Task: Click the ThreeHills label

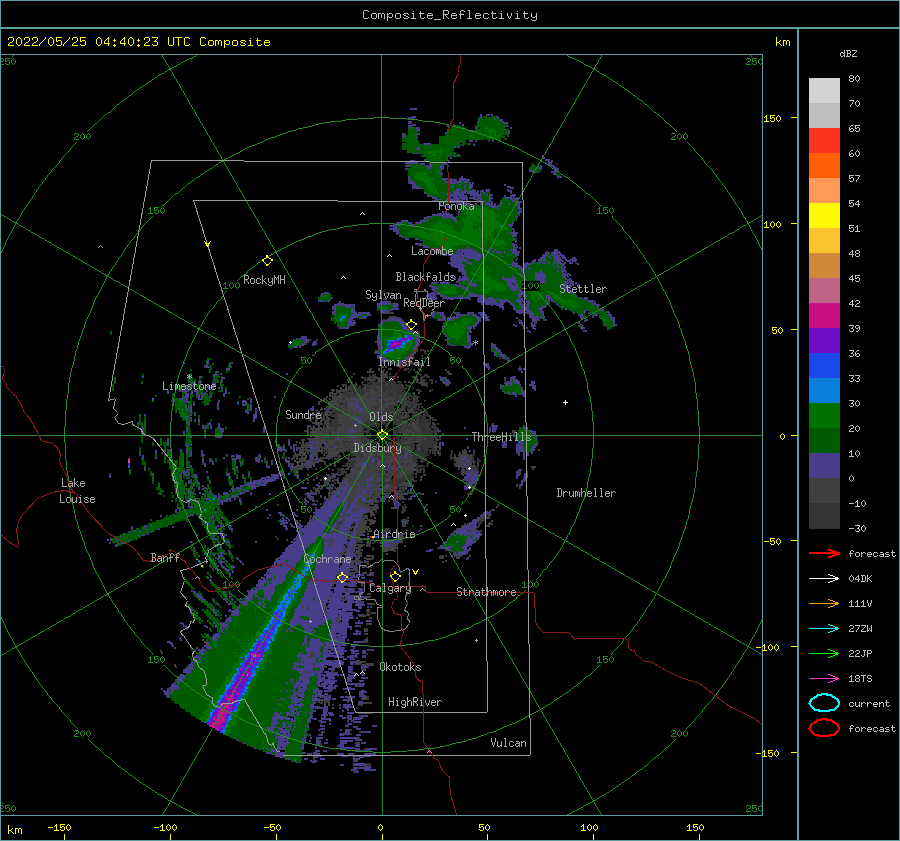Action: point(501,437)
